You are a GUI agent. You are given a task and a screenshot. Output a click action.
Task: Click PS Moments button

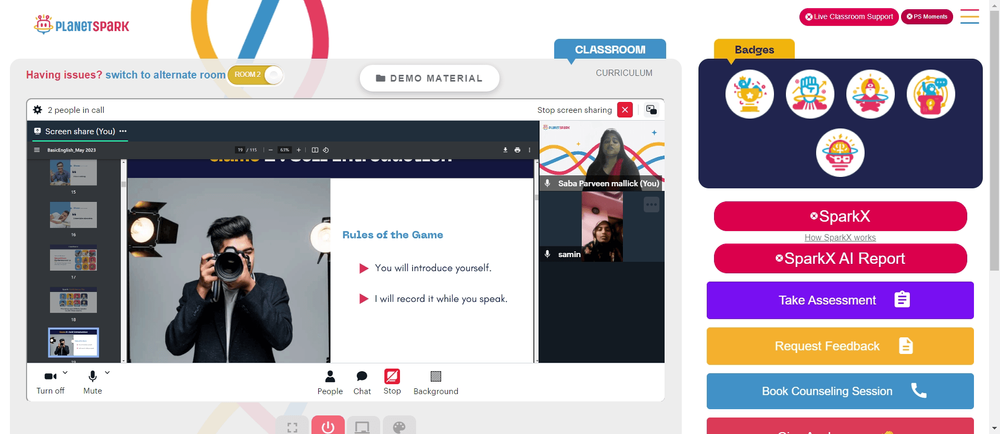927,17
